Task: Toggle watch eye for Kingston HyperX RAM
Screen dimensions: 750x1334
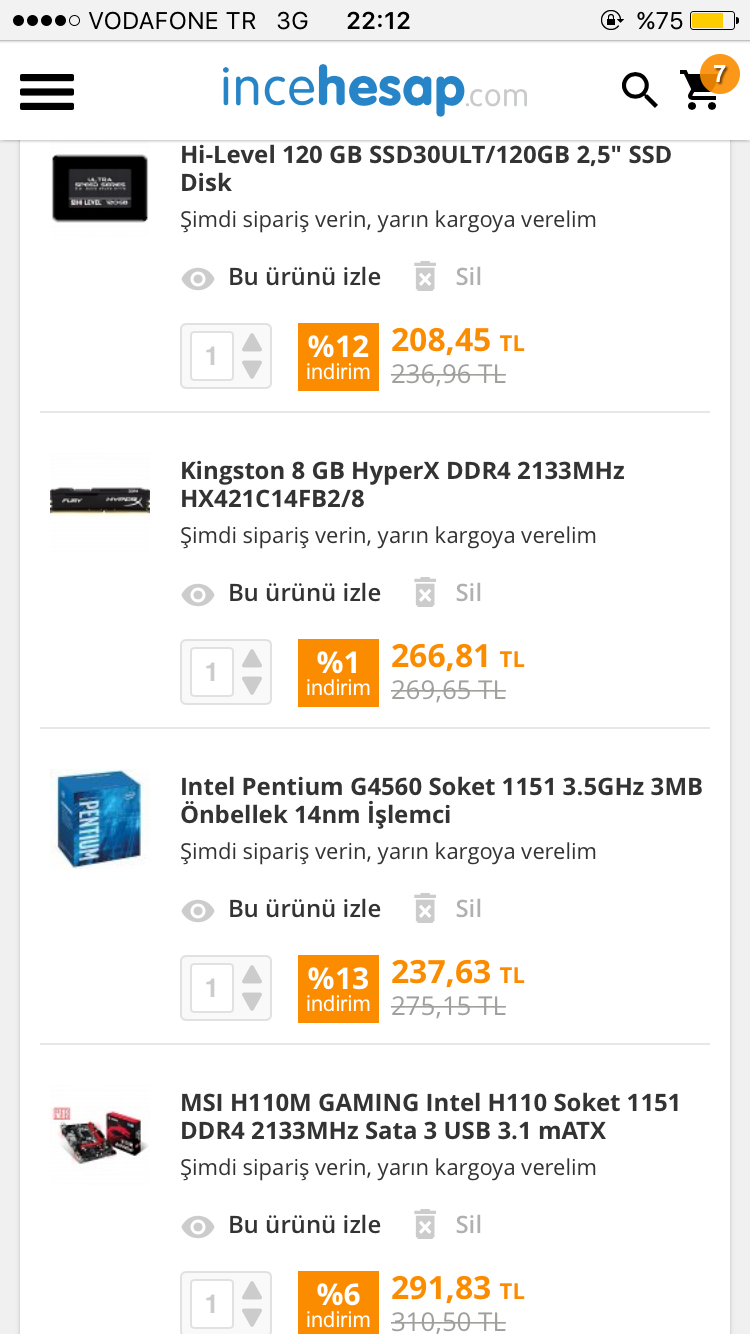Action: coord(198,594)
